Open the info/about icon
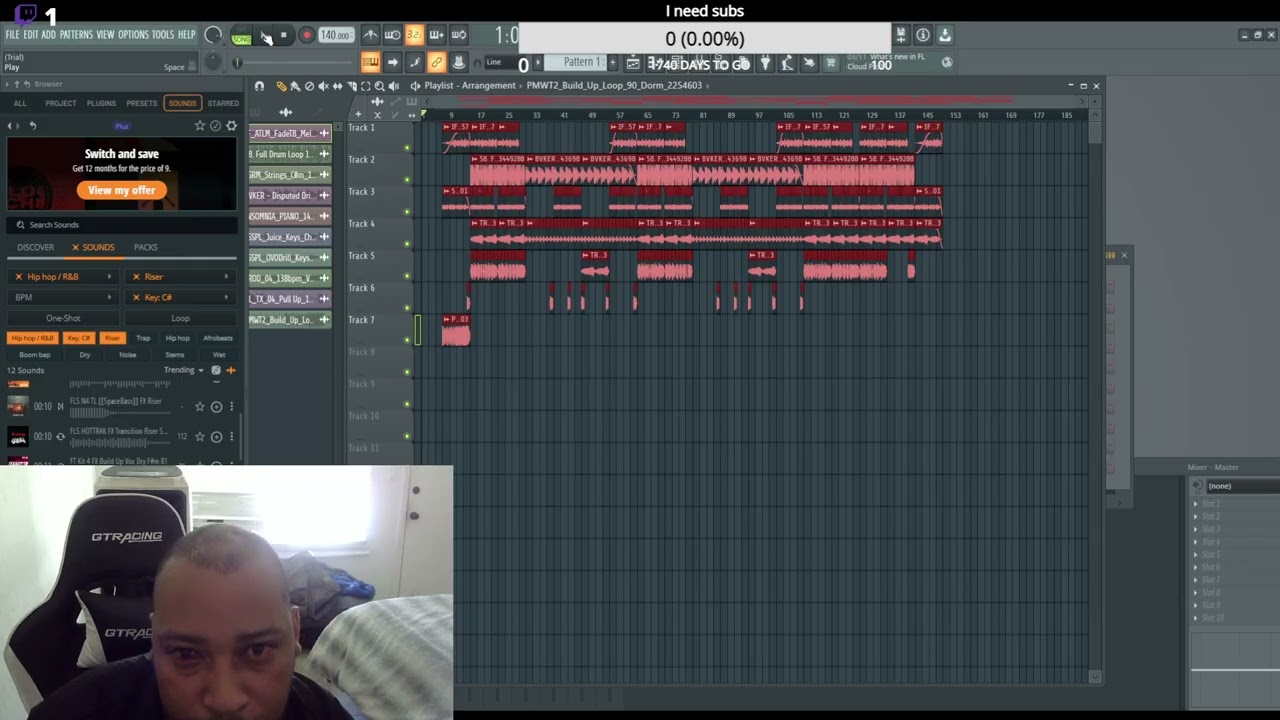This screenshot has width=1280, height=720. (922, 35)
